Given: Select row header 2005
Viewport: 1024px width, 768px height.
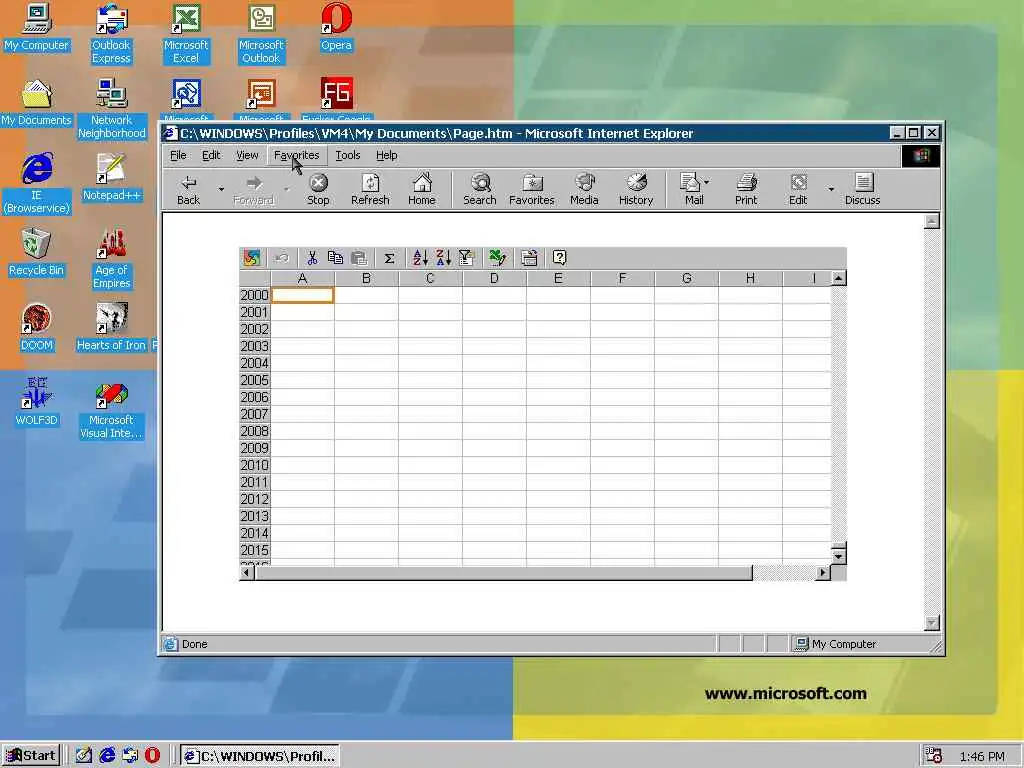Looking at the screenshot, I should (255, 380).
